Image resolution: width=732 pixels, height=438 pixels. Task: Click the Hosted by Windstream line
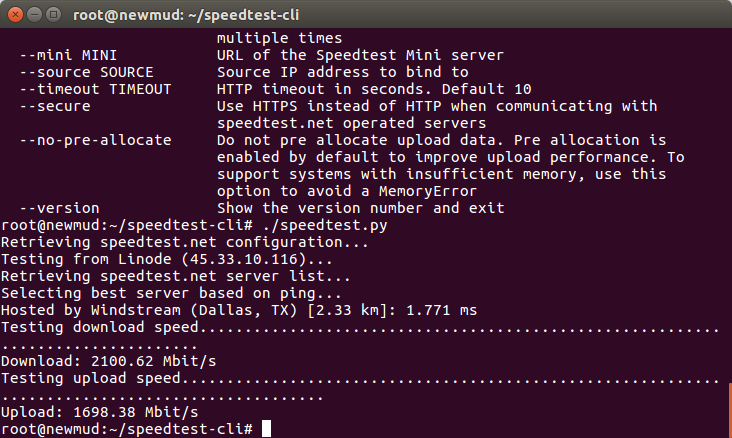click(x=239, y=310)
